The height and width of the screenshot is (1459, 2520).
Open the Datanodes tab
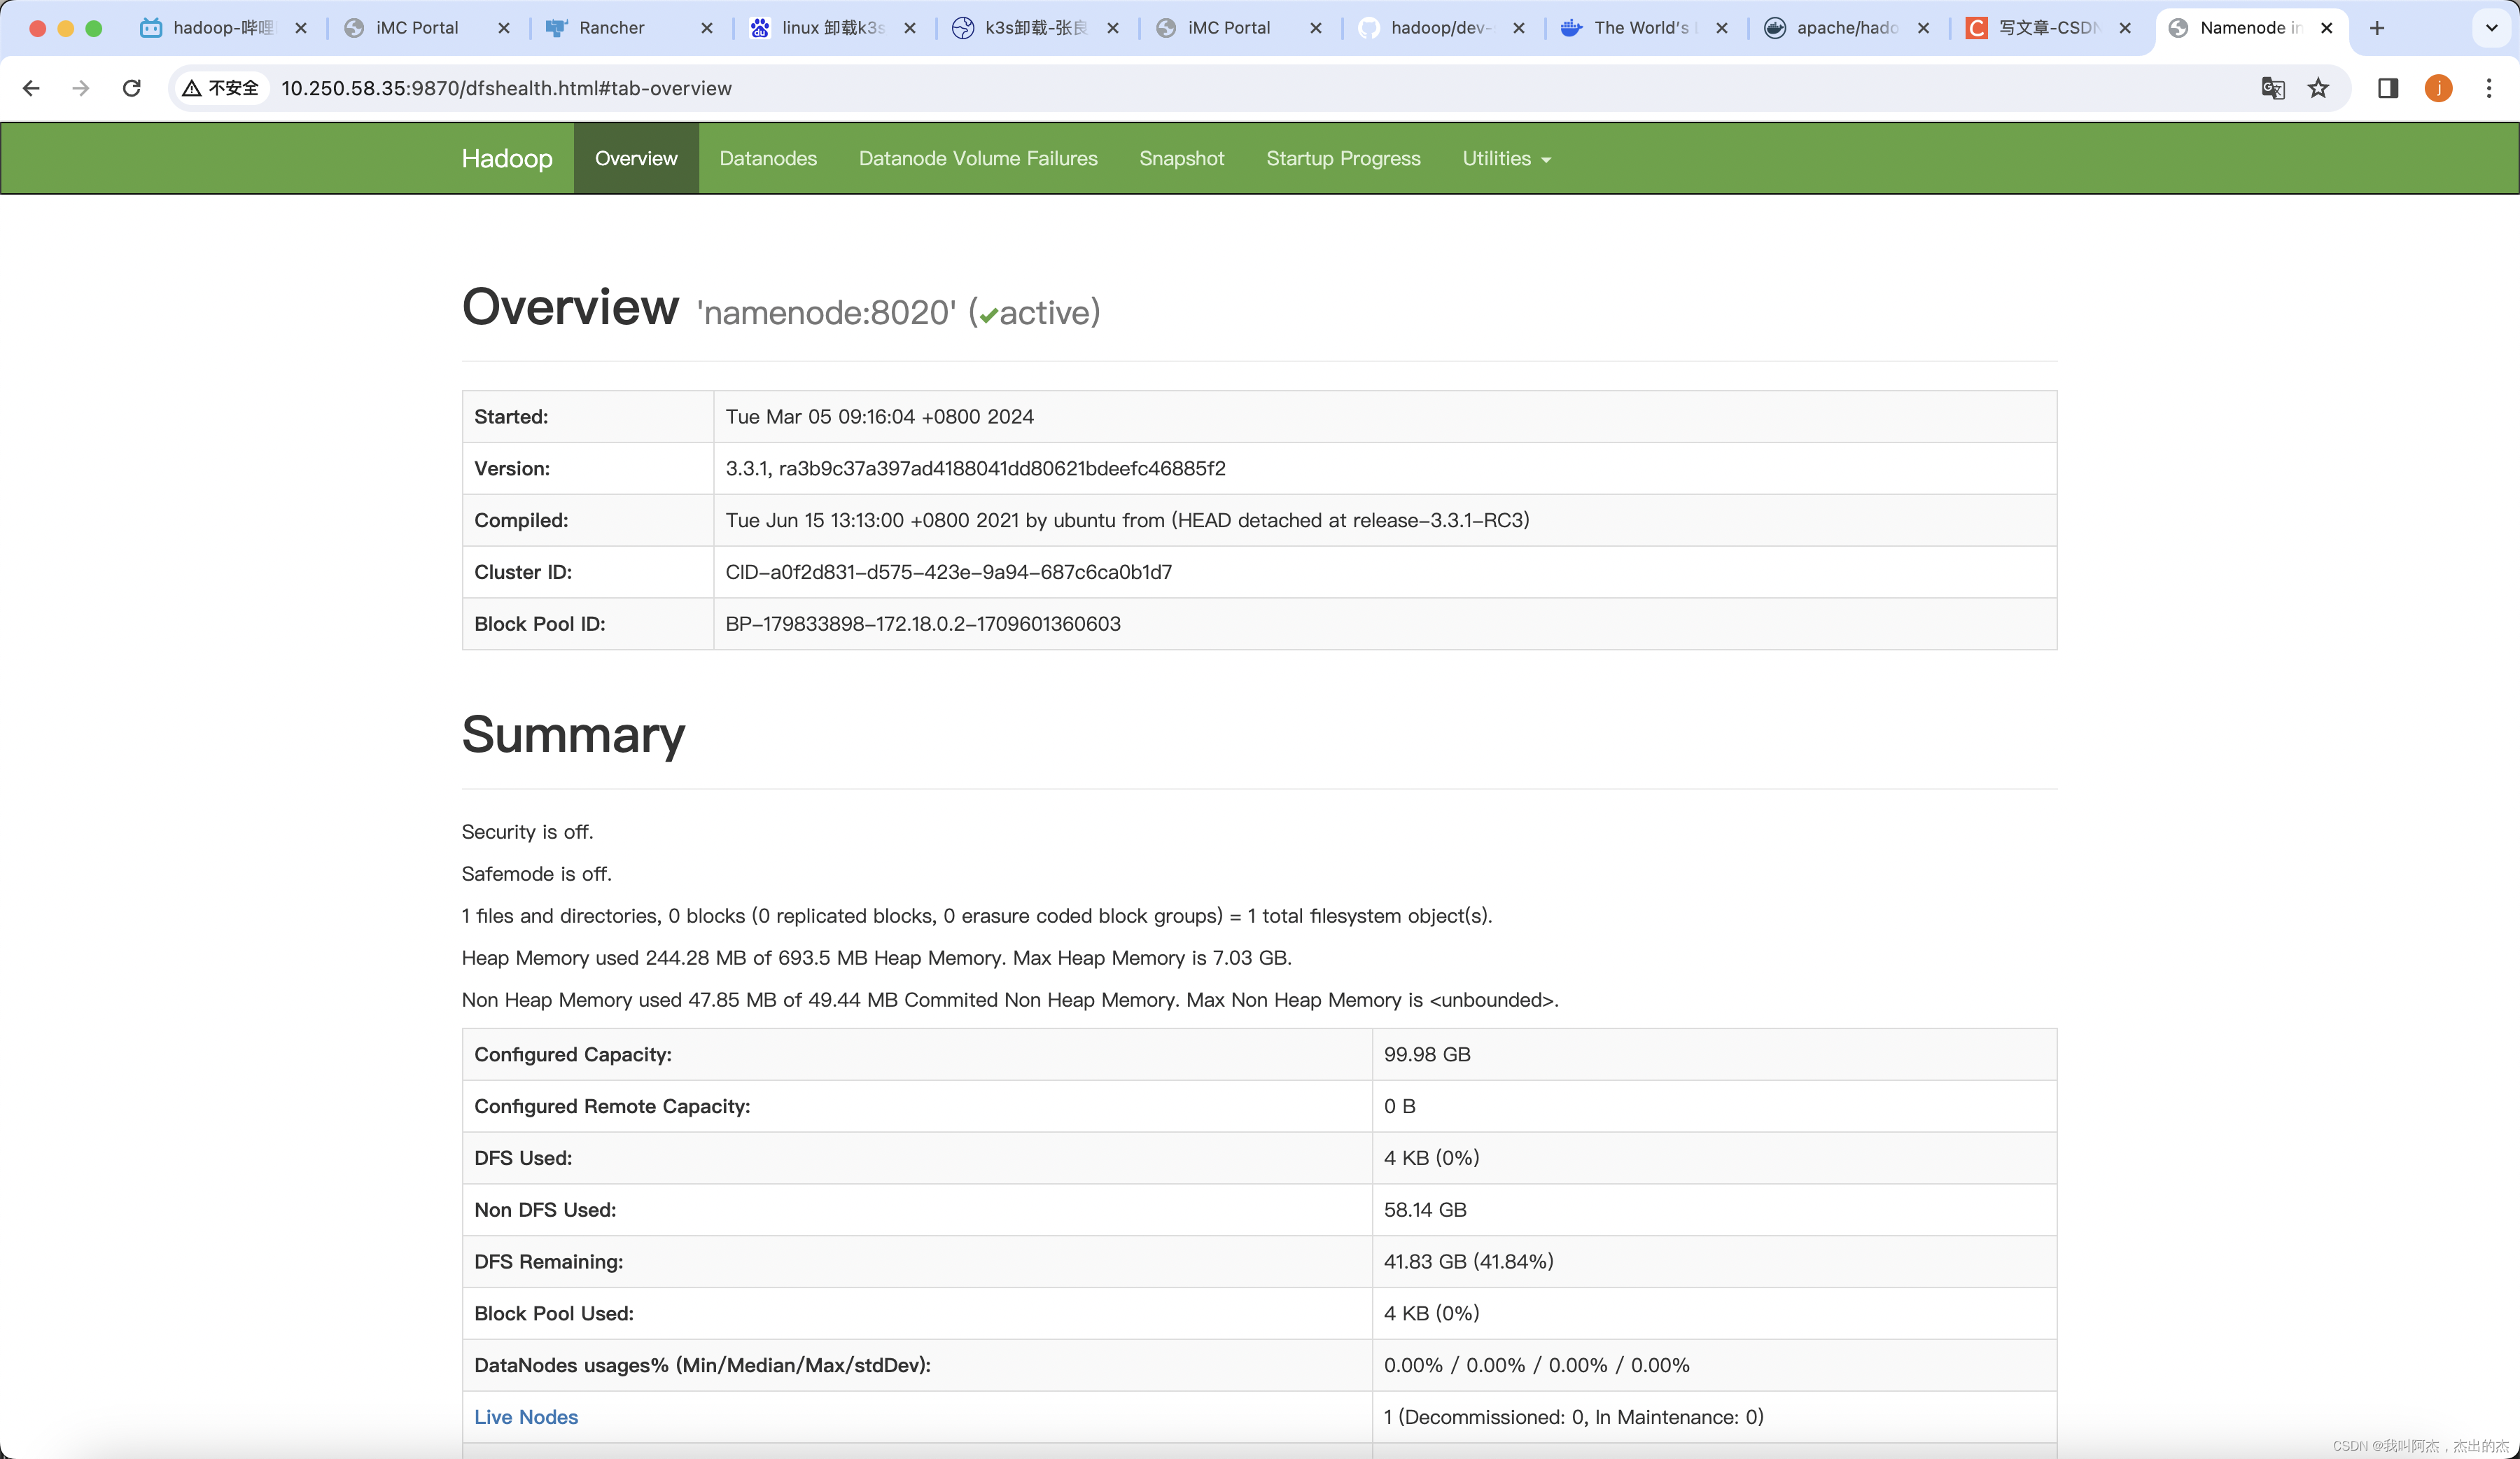click(x=767, y=158)
